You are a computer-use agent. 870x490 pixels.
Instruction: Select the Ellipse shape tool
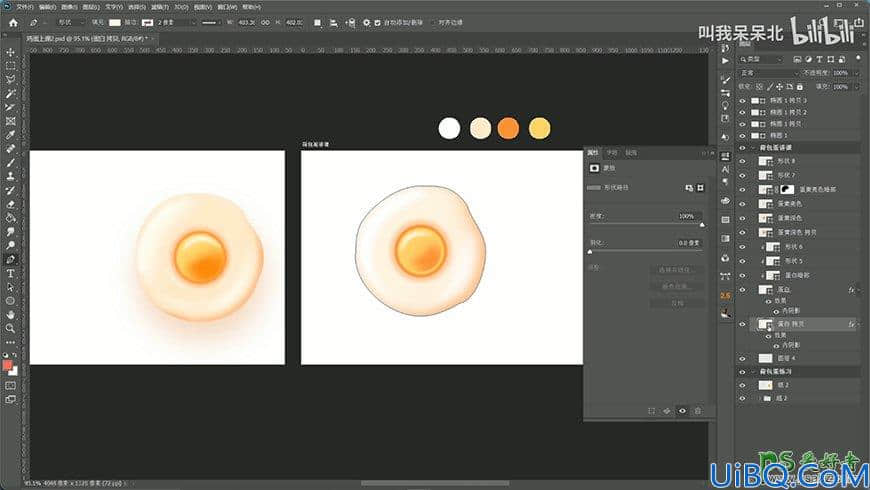[x=11, y=301]
